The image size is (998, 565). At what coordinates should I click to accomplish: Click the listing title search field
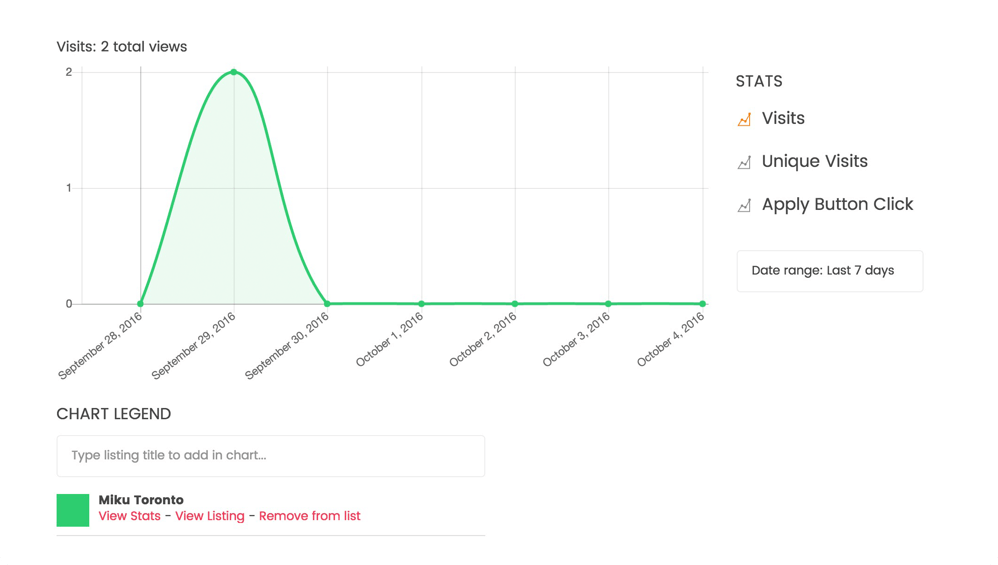pos(271,456)
